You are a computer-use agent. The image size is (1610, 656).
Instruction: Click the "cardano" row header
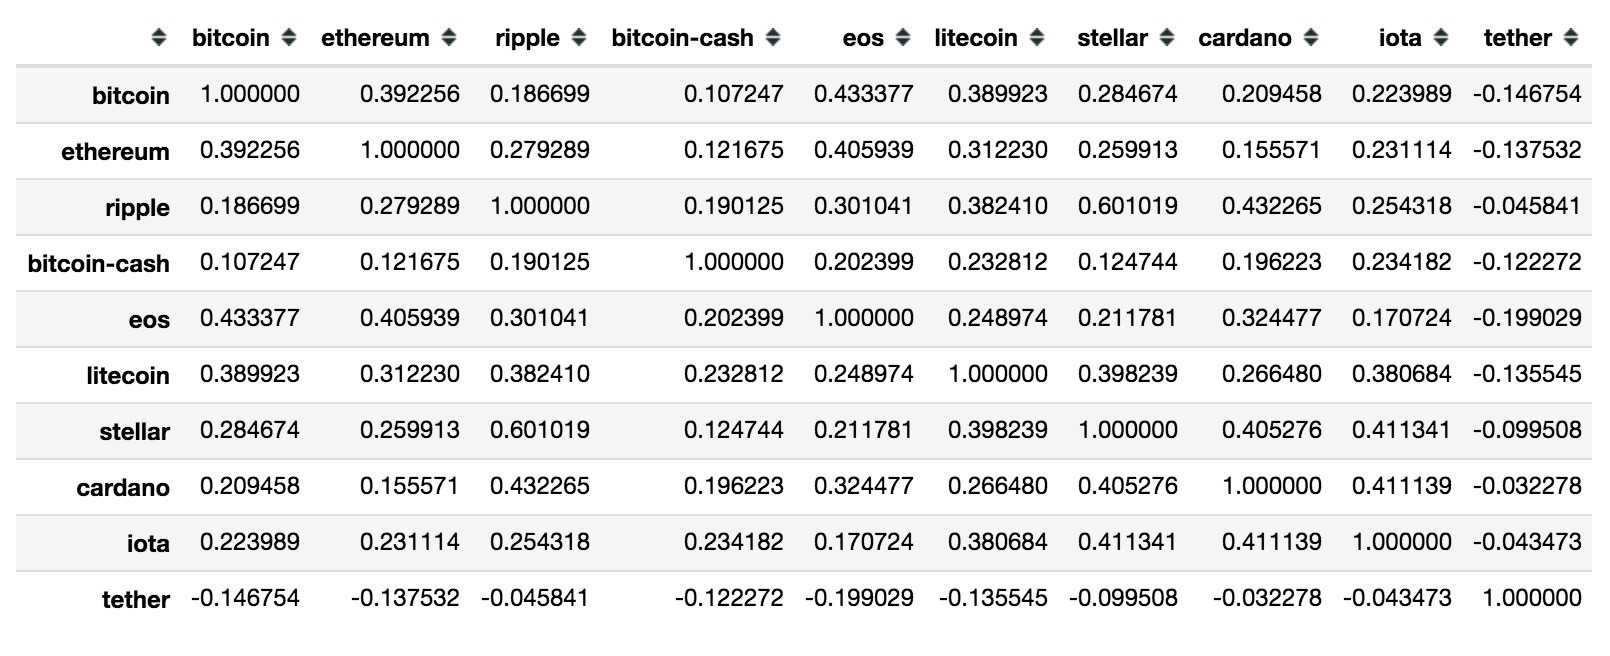coord(123,488)
